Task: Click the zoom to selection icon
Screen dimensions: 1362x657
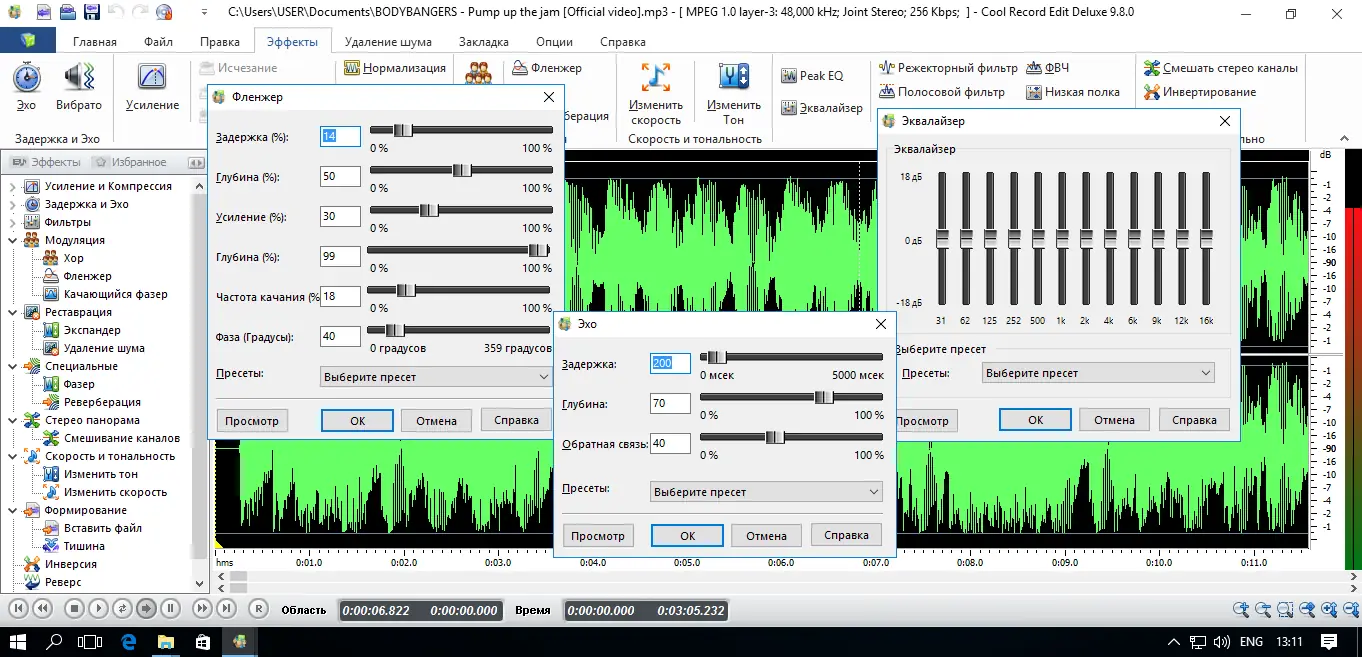Action: [x=1284, y=609]
